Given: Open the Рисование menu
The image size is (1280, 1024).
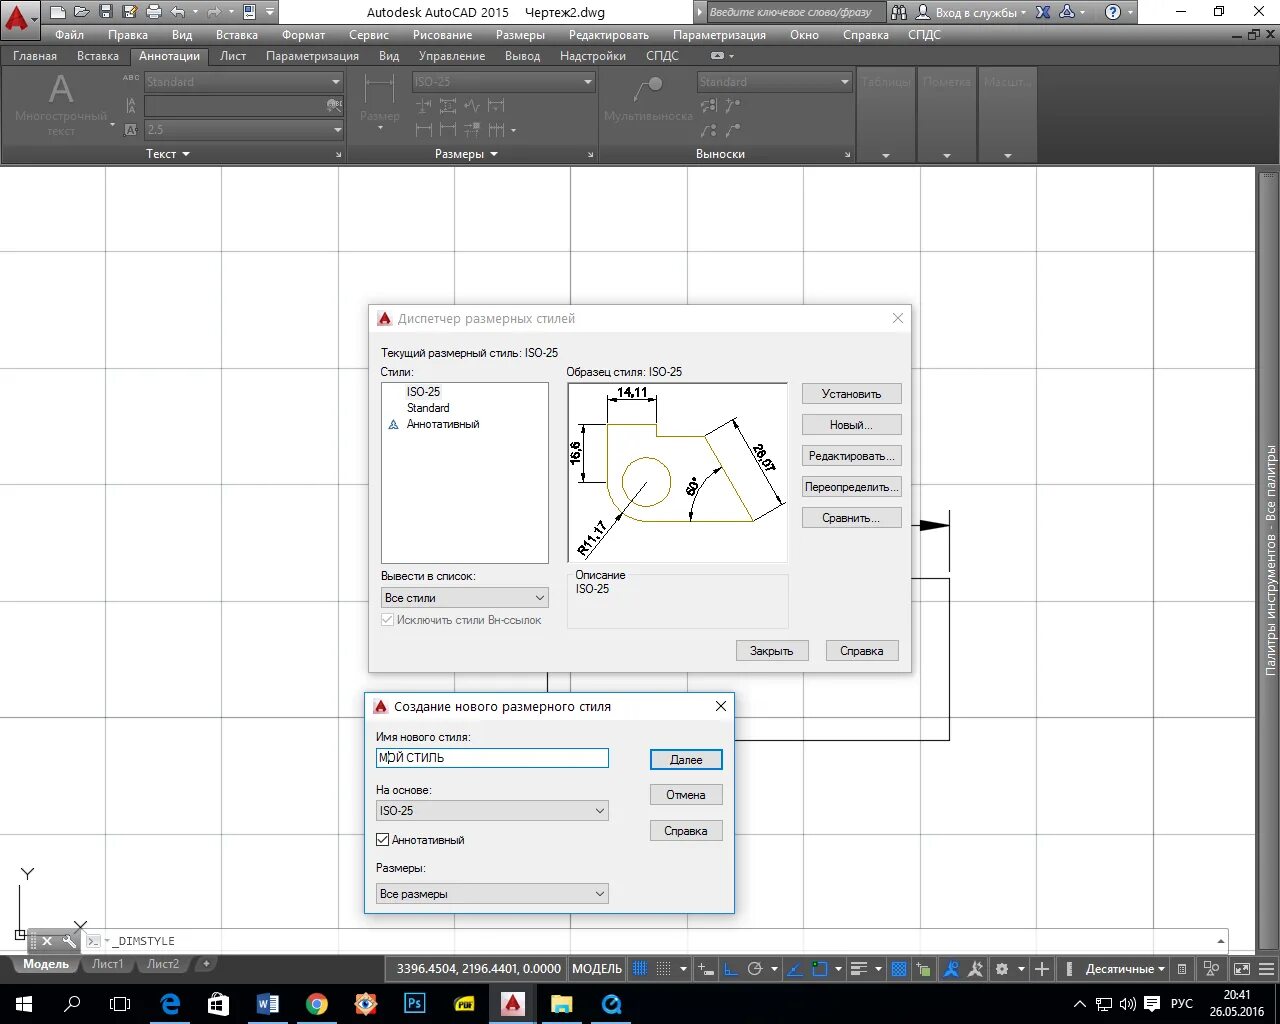Looking at the screenshot, I should pyautogui.click(x=442, y=35).
